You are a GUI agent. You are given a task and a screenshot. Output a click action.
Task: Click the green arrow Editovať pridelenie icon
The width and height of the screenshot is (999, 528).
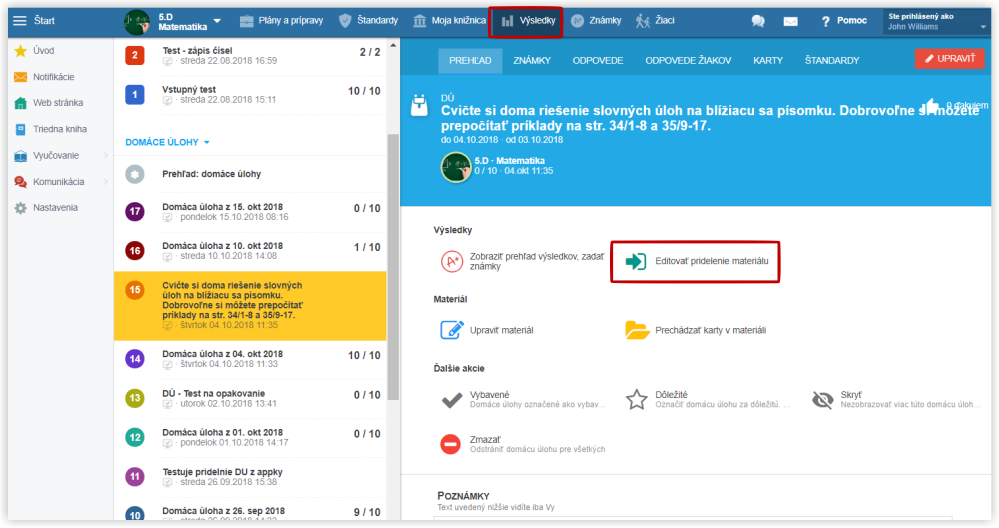pyautogui.click(x=636, y=261)
